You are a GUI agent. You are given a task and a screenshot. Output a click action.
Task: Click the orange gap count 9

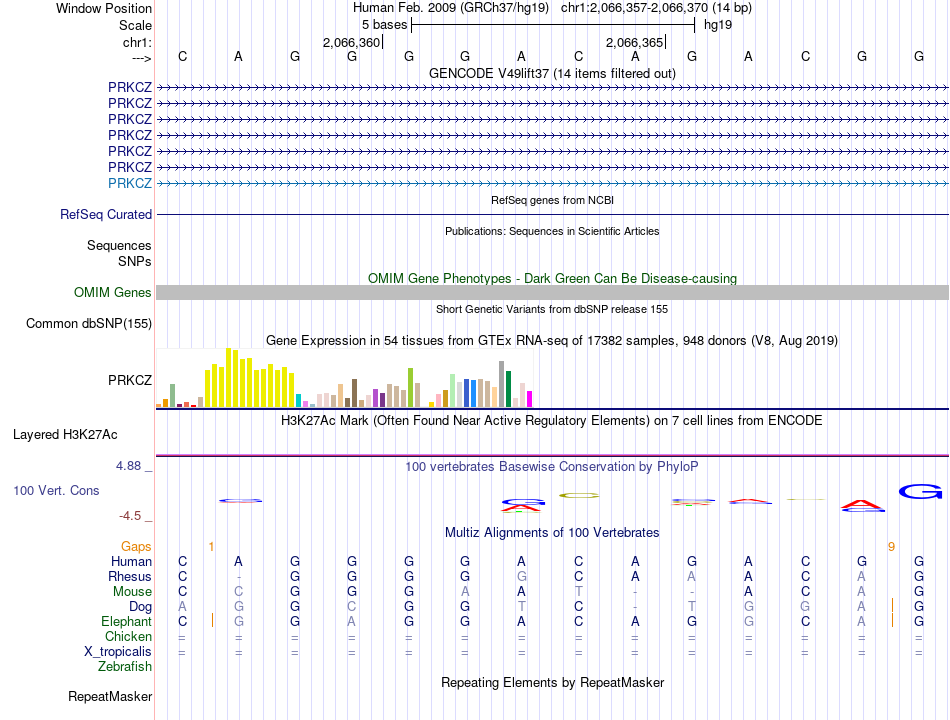click(x=891, y=547)
